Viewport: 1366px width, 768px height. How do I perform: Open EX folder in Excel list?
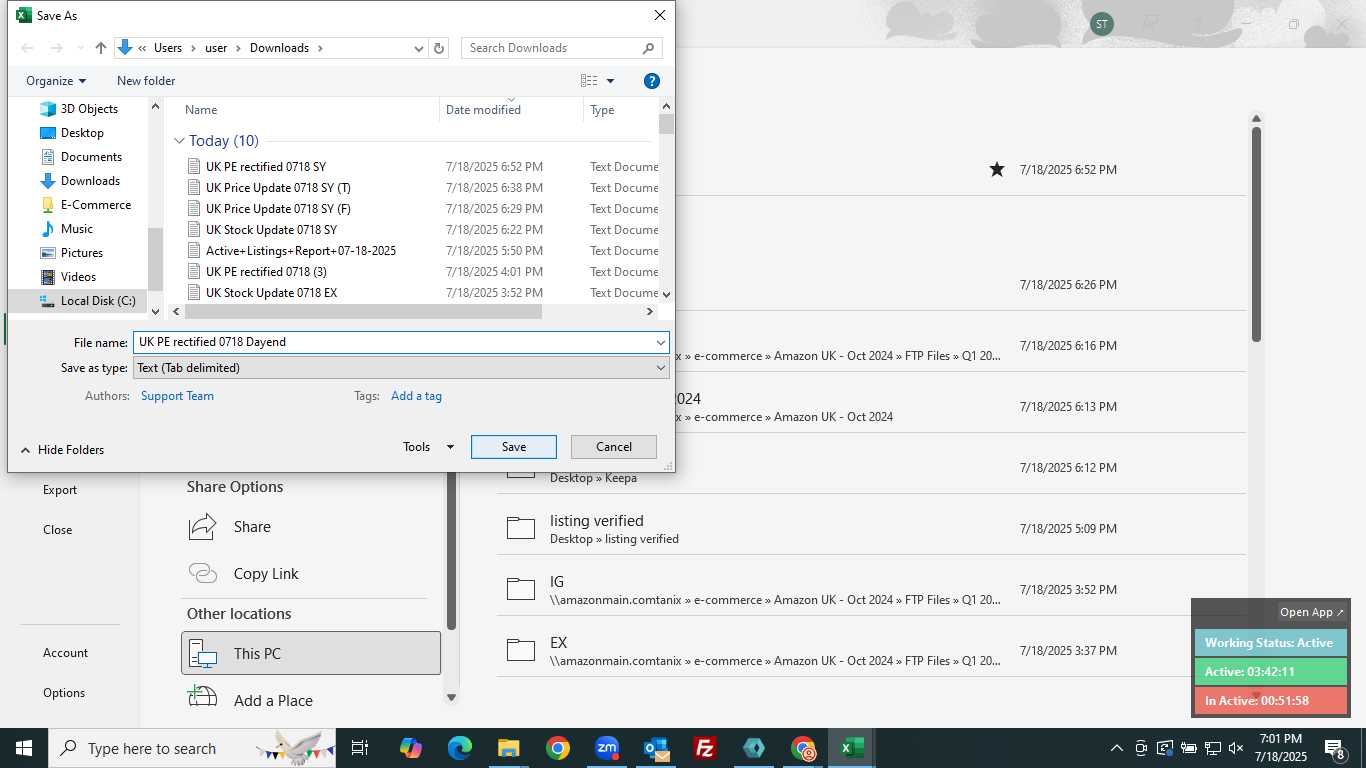pos(871,651)
